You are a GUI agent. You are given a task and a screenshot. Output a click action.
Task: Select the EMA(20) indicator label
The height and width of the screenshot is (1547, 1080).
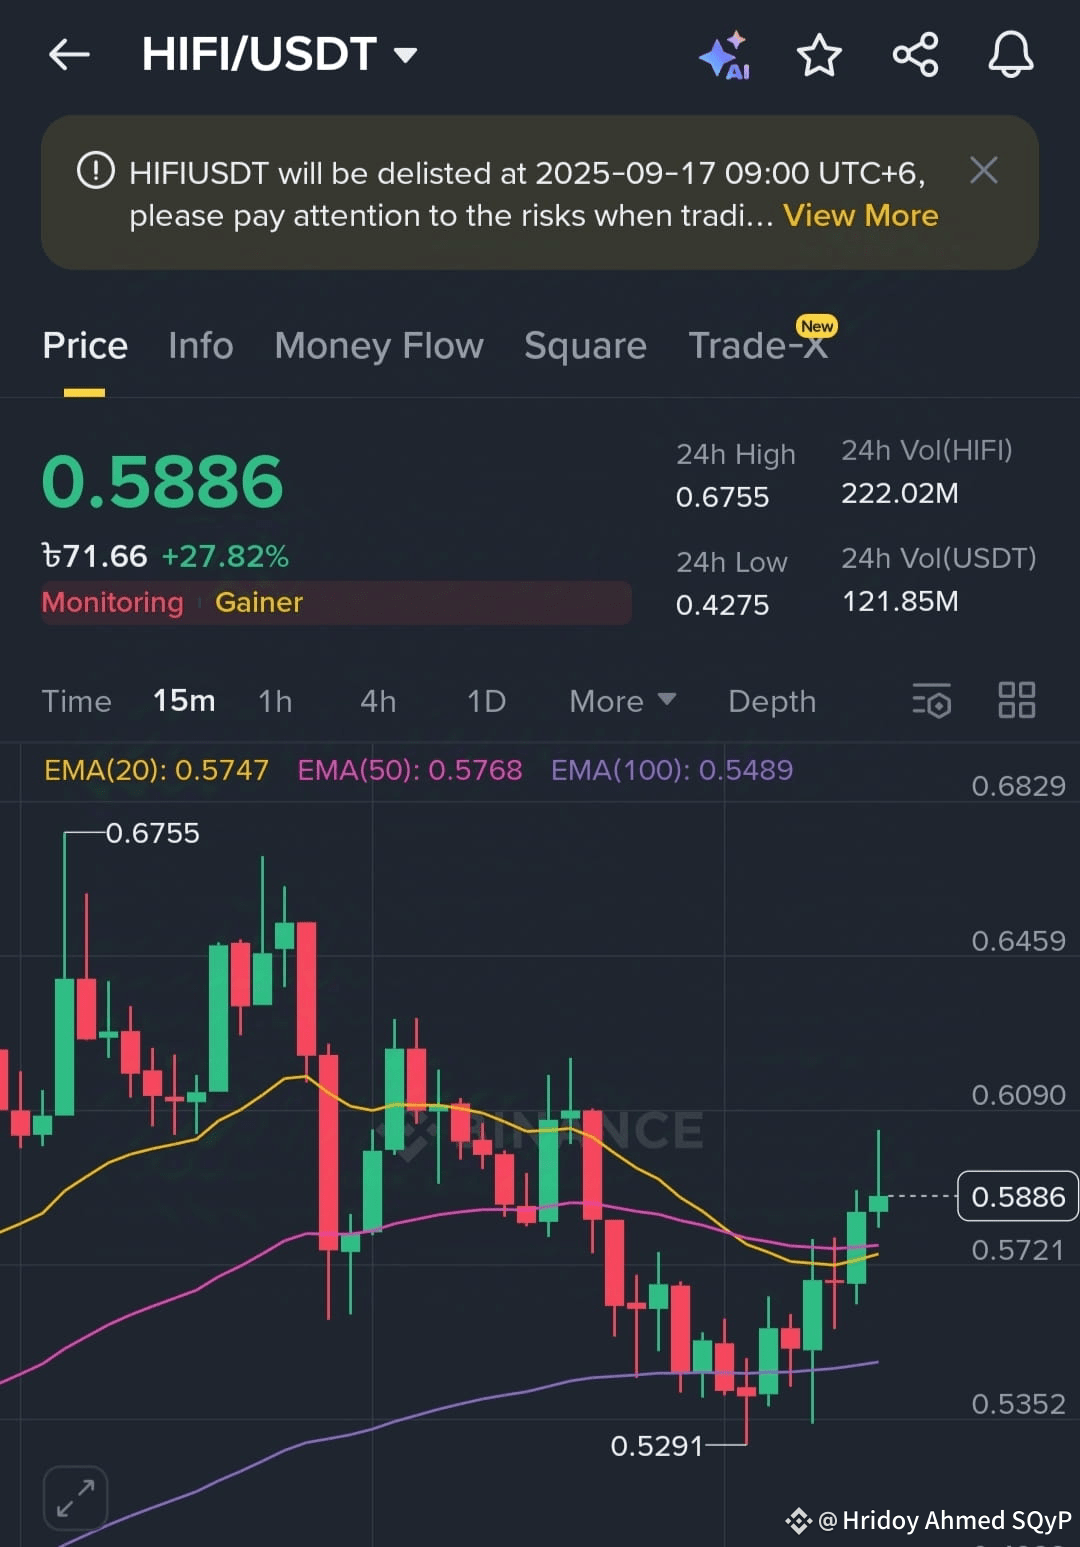click(155, 770)
